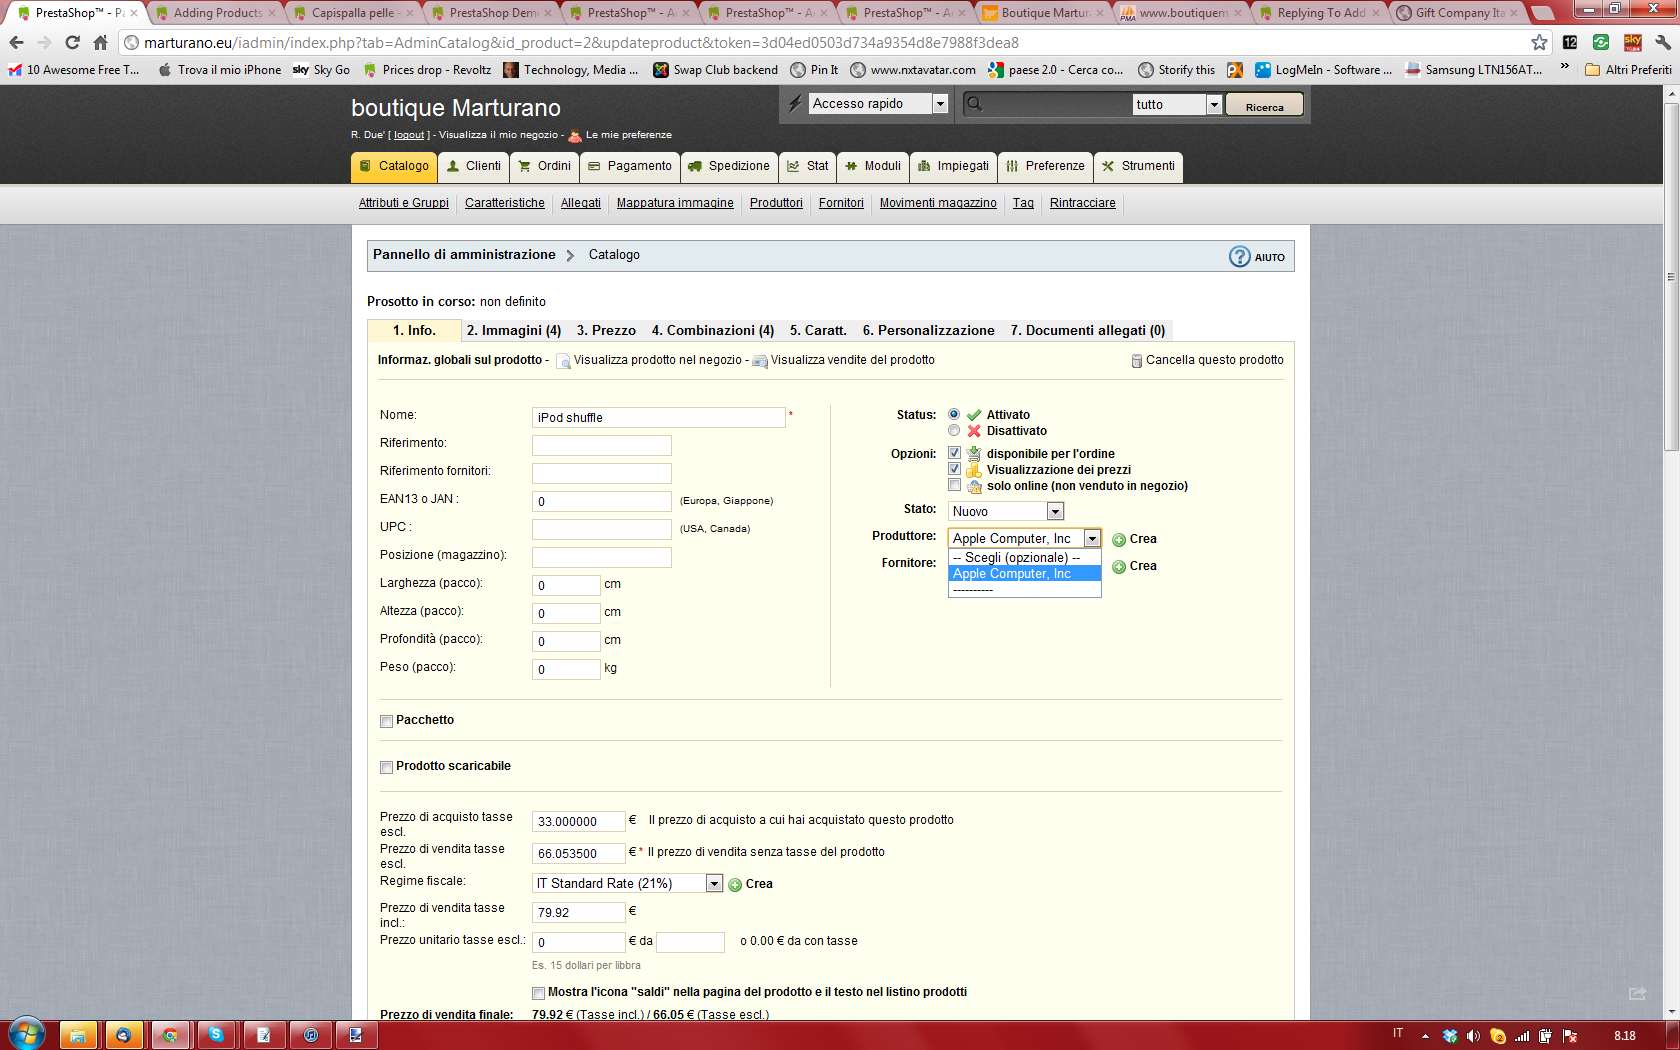Open the Ordini menu tab
Viewport: 1680px width, 1050px height.
(545, 166)
